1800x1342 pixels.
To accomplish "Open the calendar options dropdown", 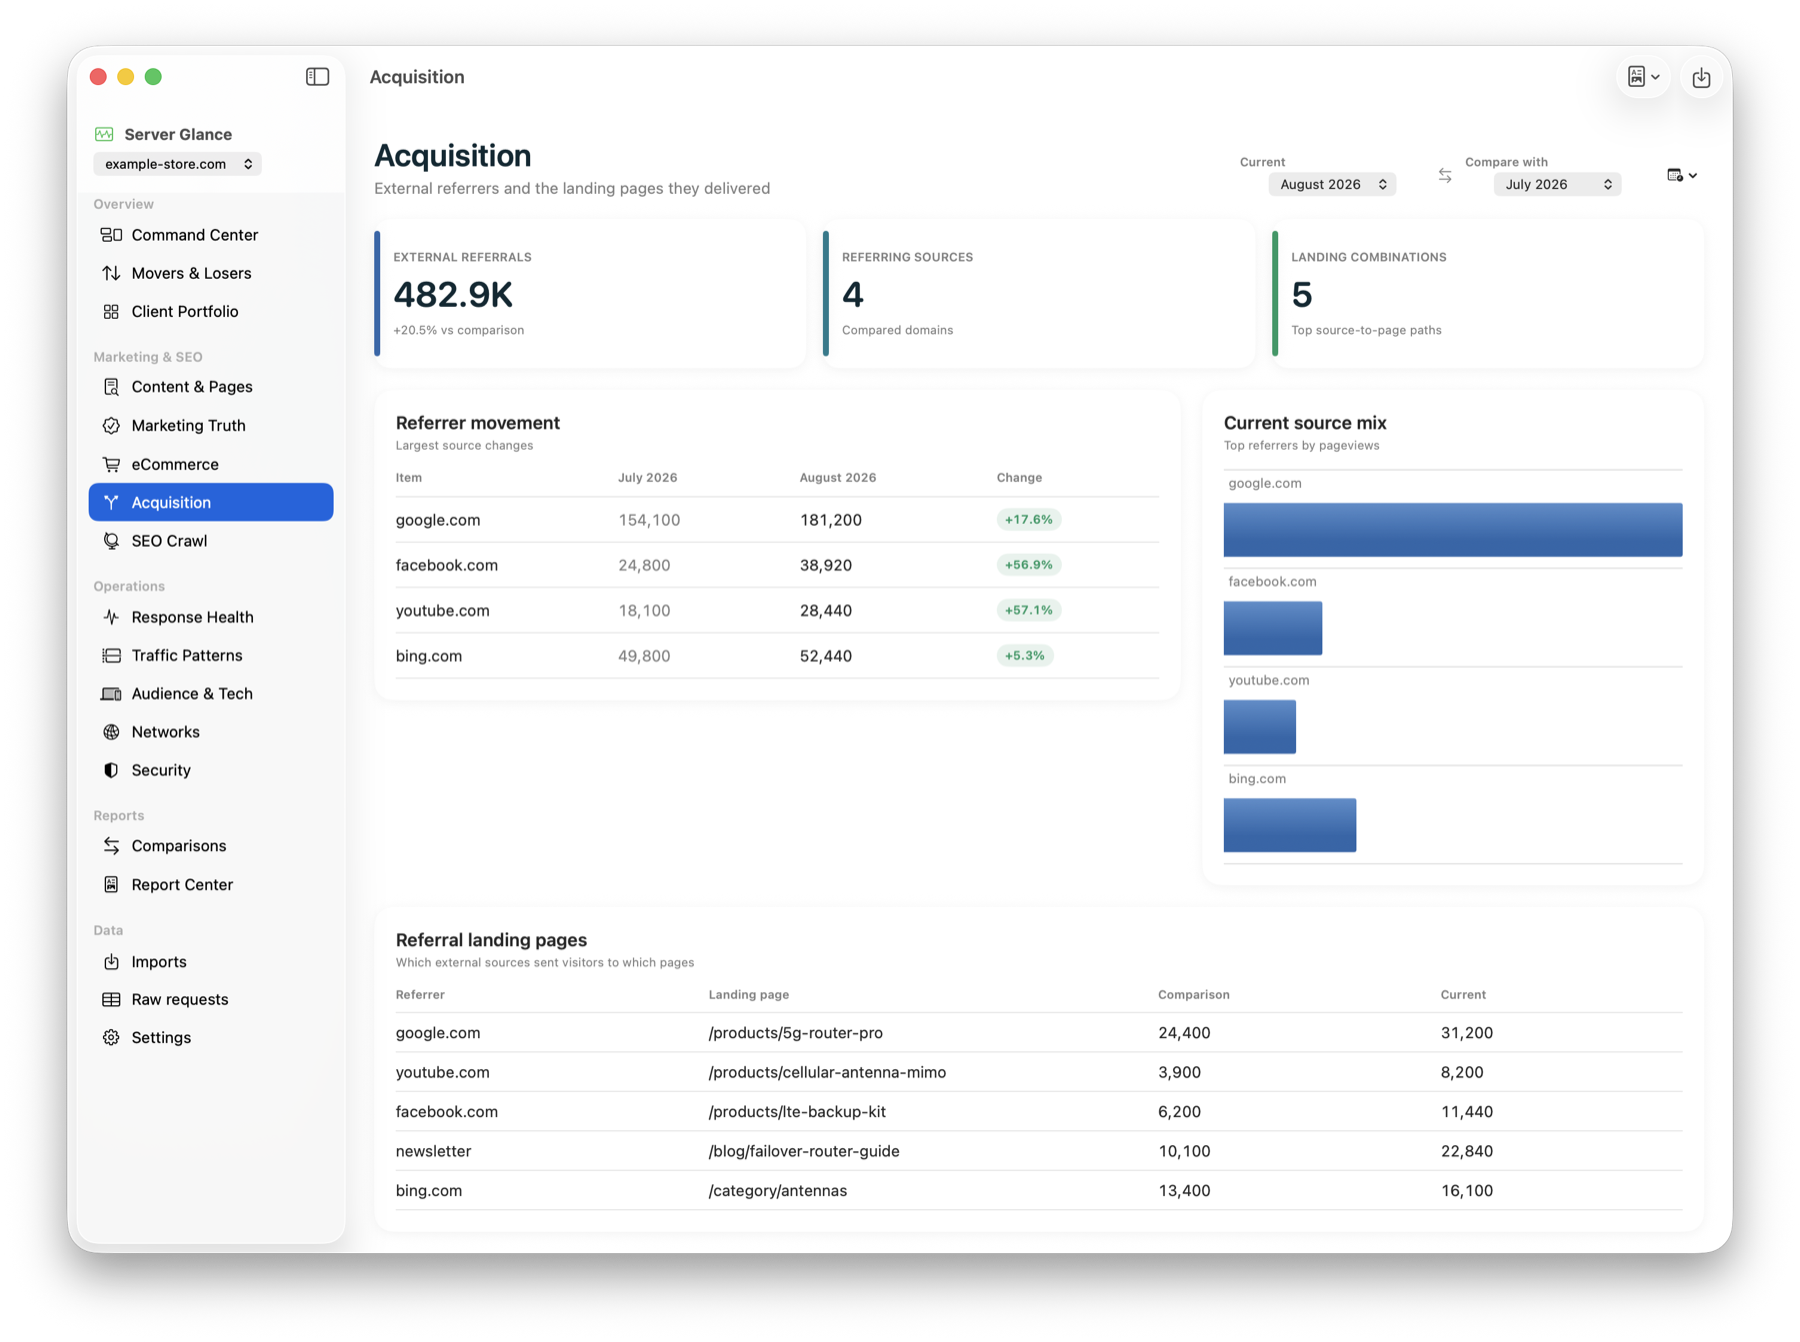I will pyautogui.click(x=1682, y=176).
